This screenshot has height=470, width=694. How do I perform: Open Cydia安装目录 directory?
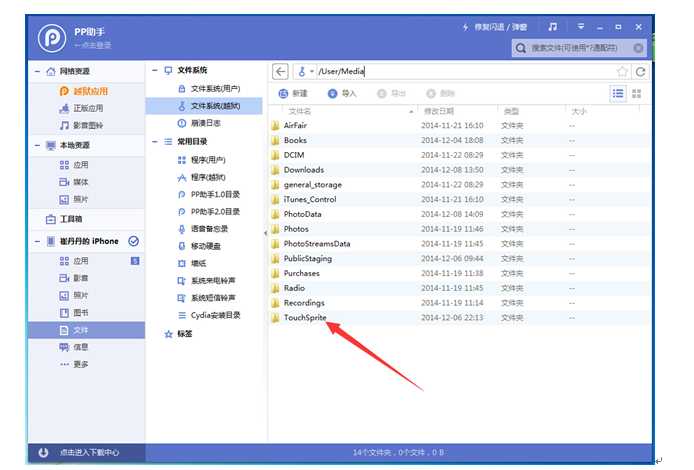pos(209,315)
